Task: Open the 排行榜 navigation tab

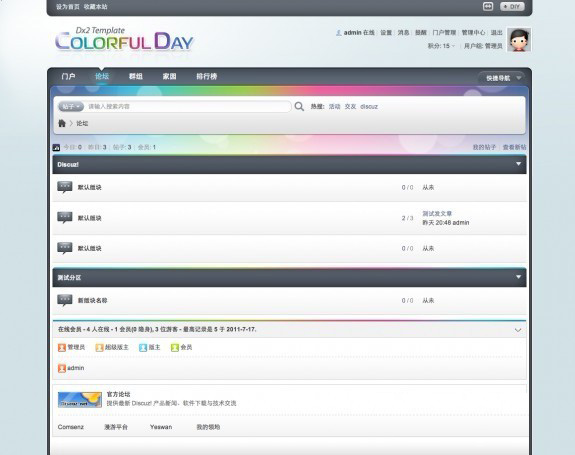Action: point(207,76)
